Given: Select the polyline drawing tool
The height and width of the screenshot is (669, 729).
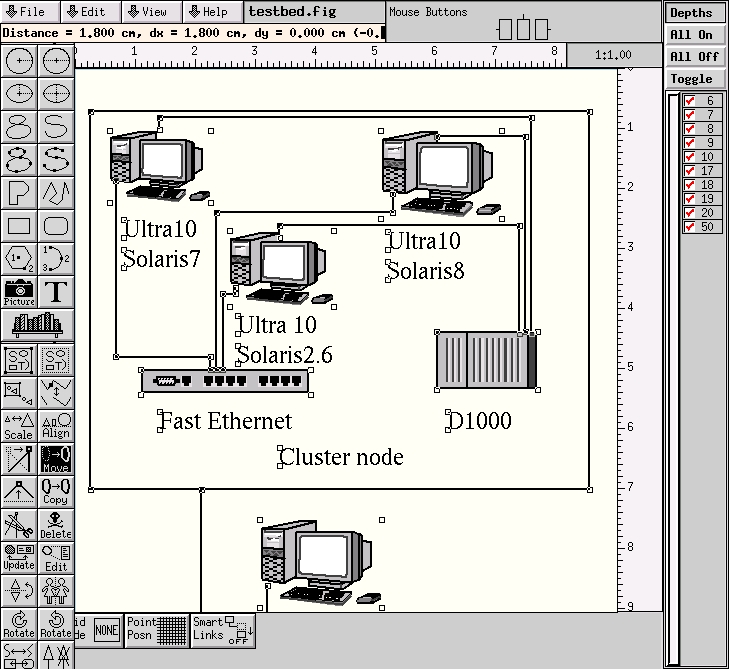Looking at the screenshot, I should tap(56, 192).
